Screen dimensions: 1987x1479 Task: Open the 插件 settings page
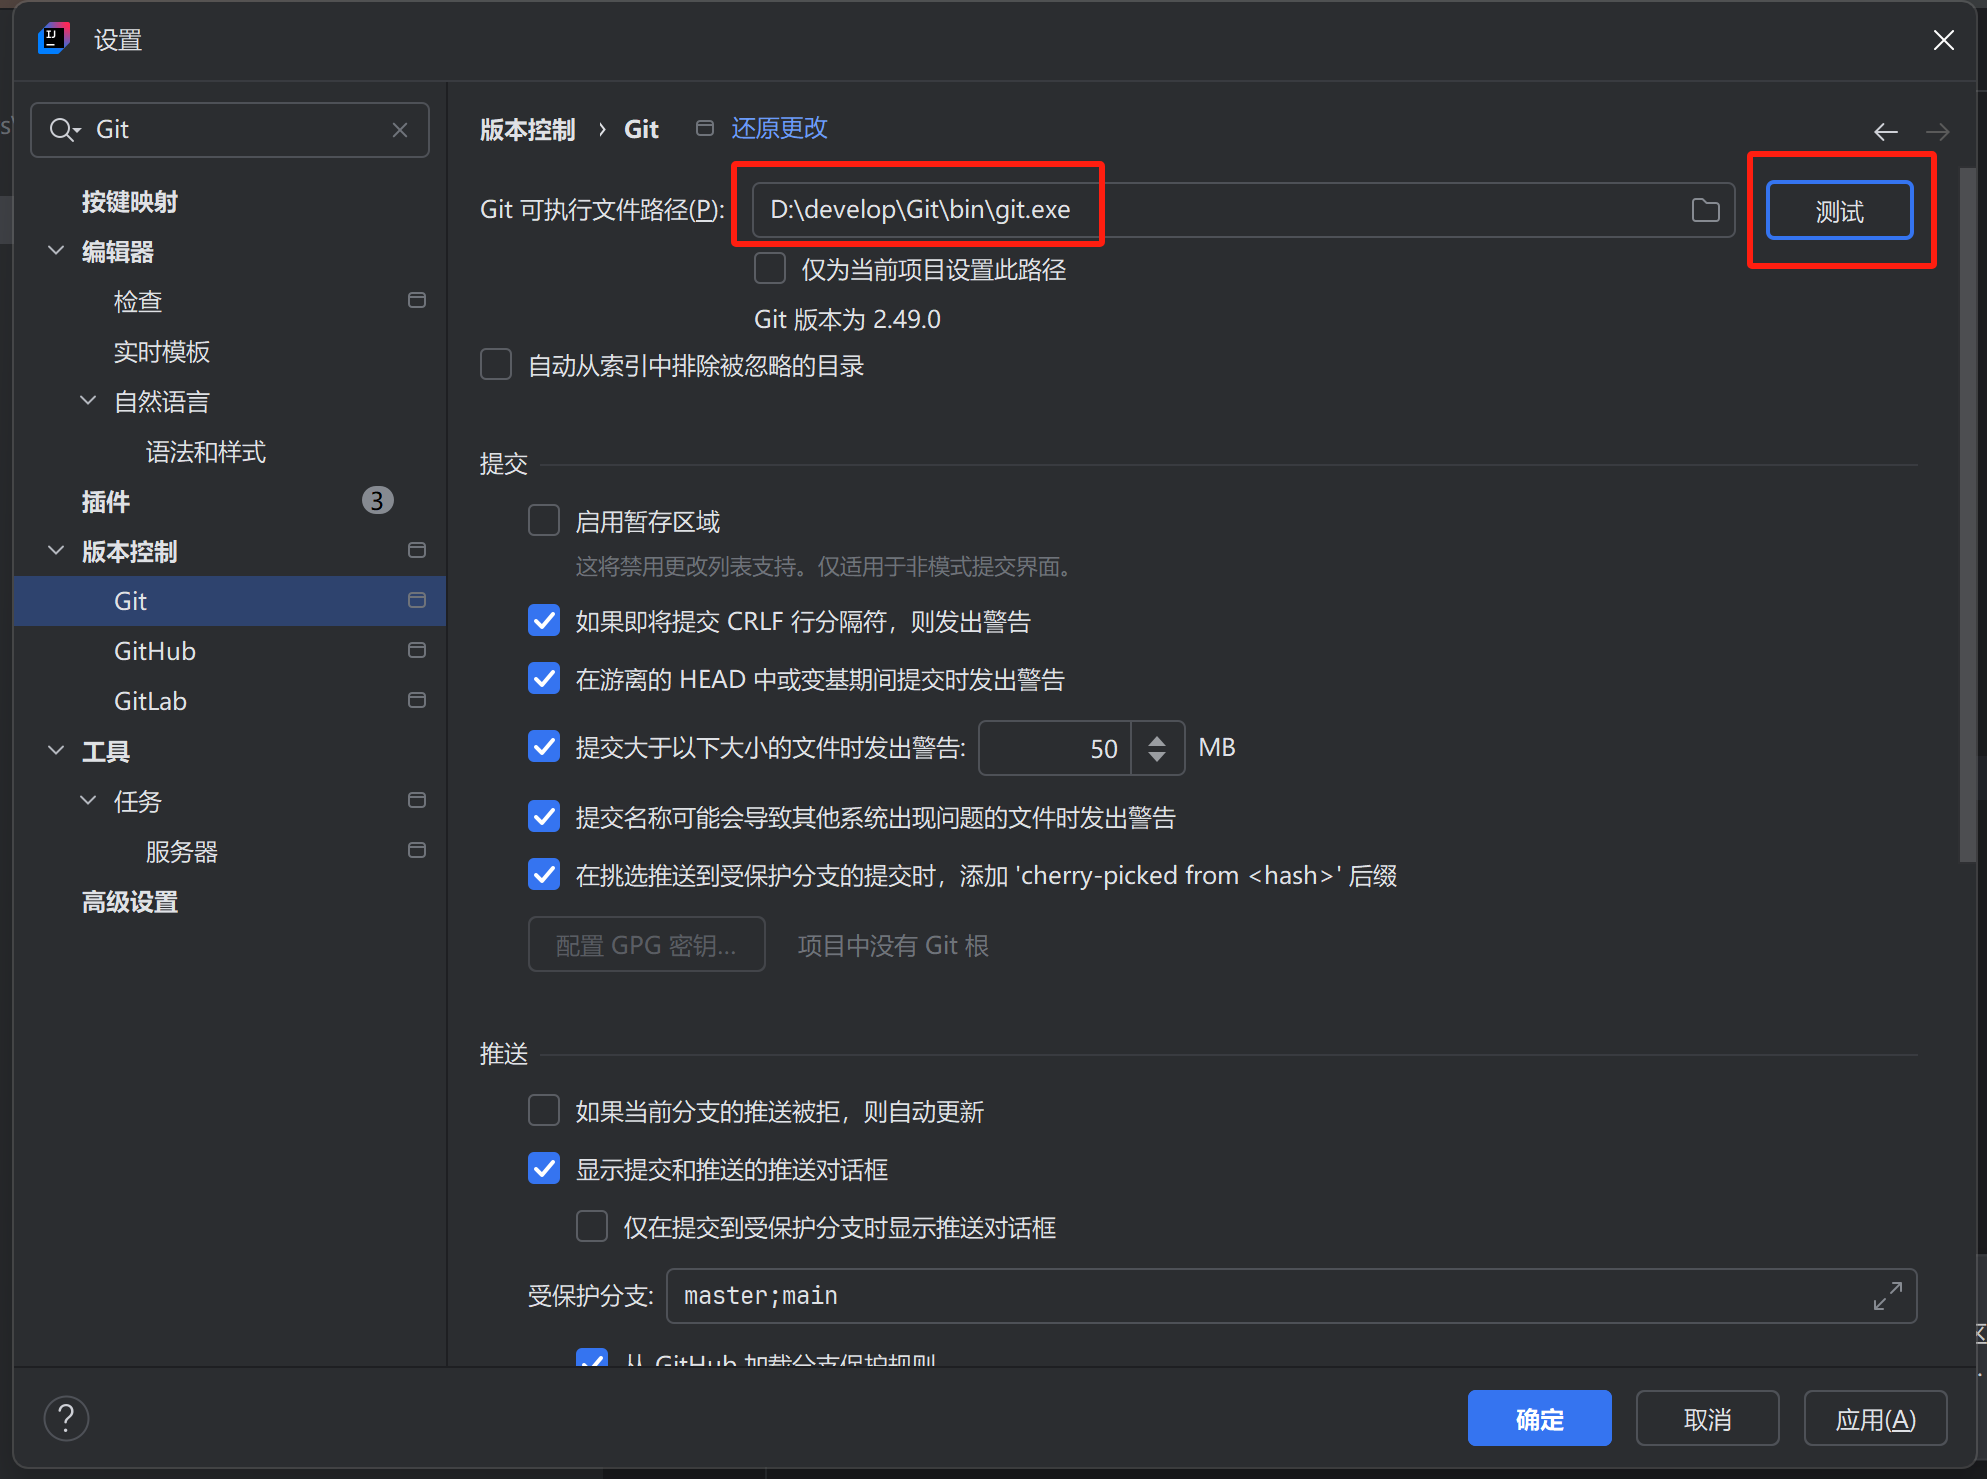tap(105, 501)
